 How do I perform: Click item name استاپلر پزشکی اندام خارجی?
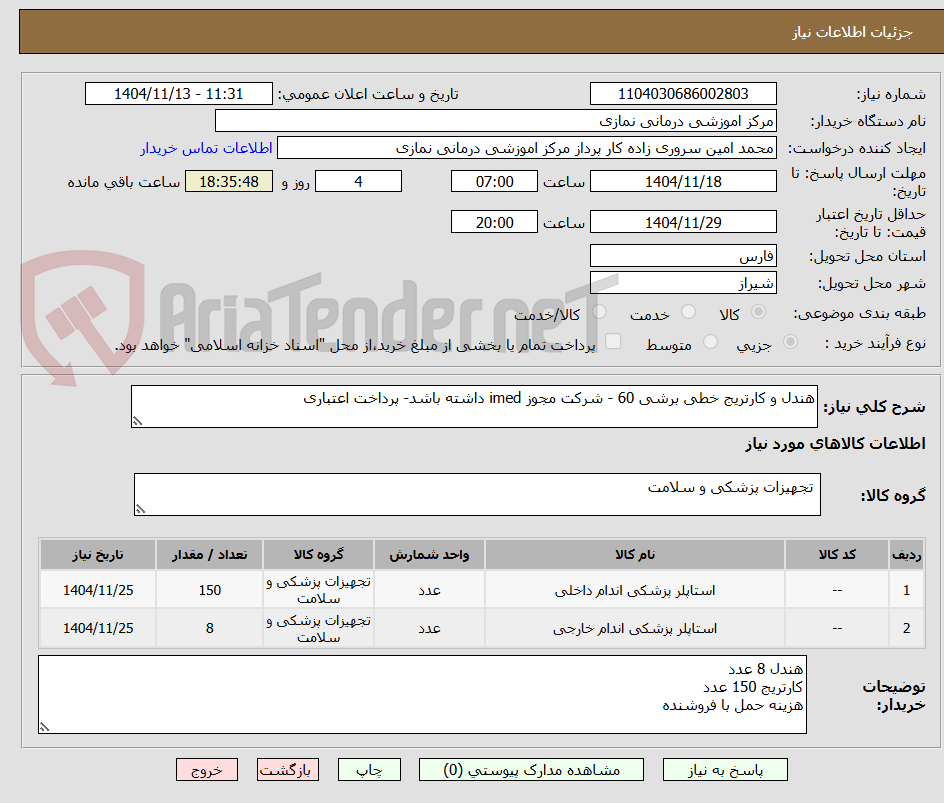pos(635,628)
